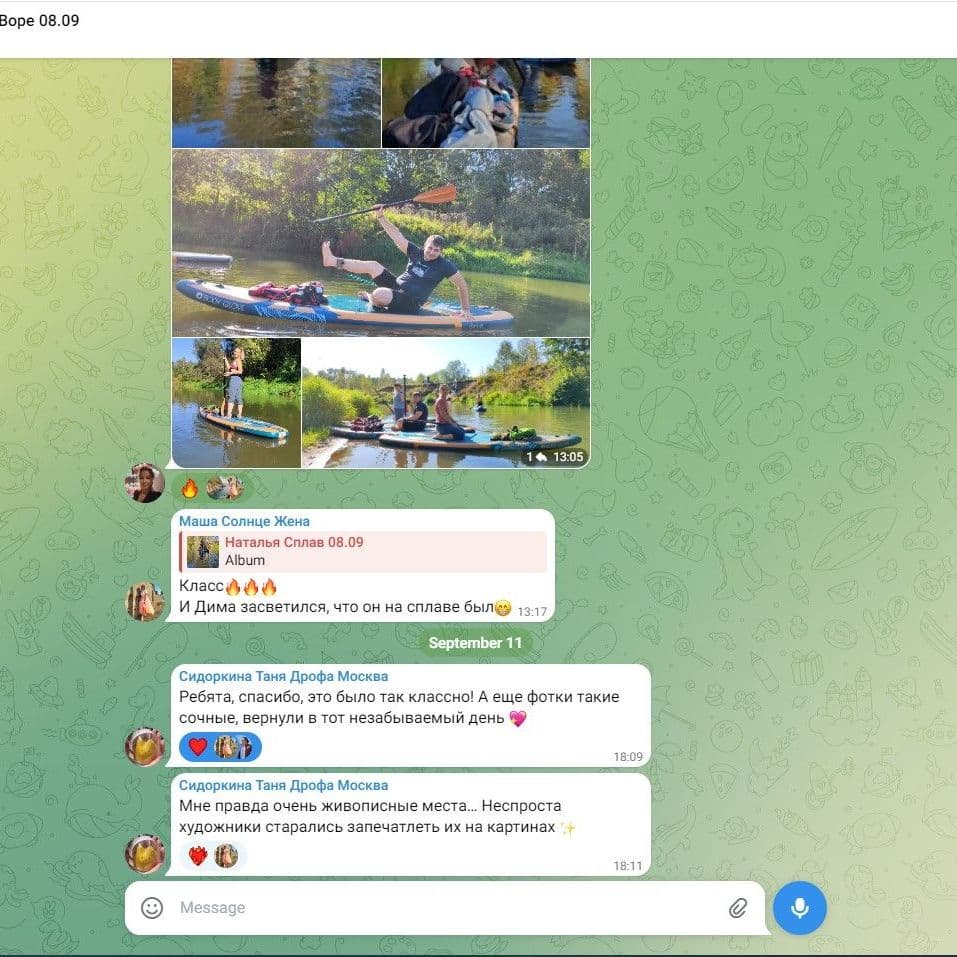
Task: Click the September 11 date separator
Action: click(476, 643)
